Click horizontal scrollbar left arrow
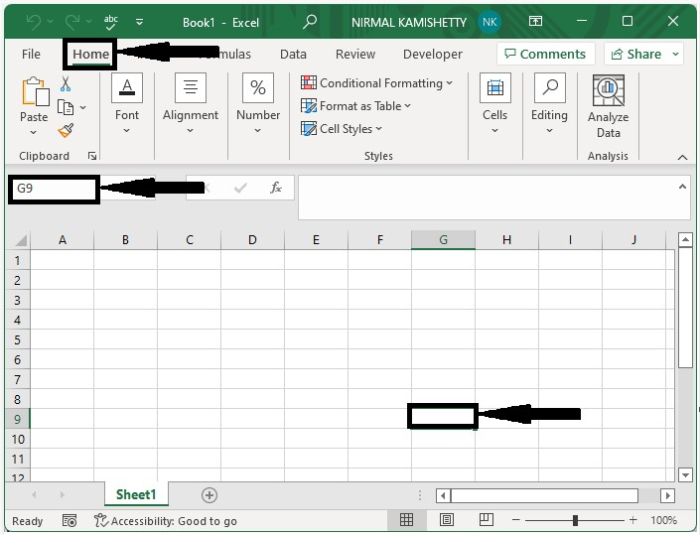This screenshot has width=700, height=535. (443, 495)
